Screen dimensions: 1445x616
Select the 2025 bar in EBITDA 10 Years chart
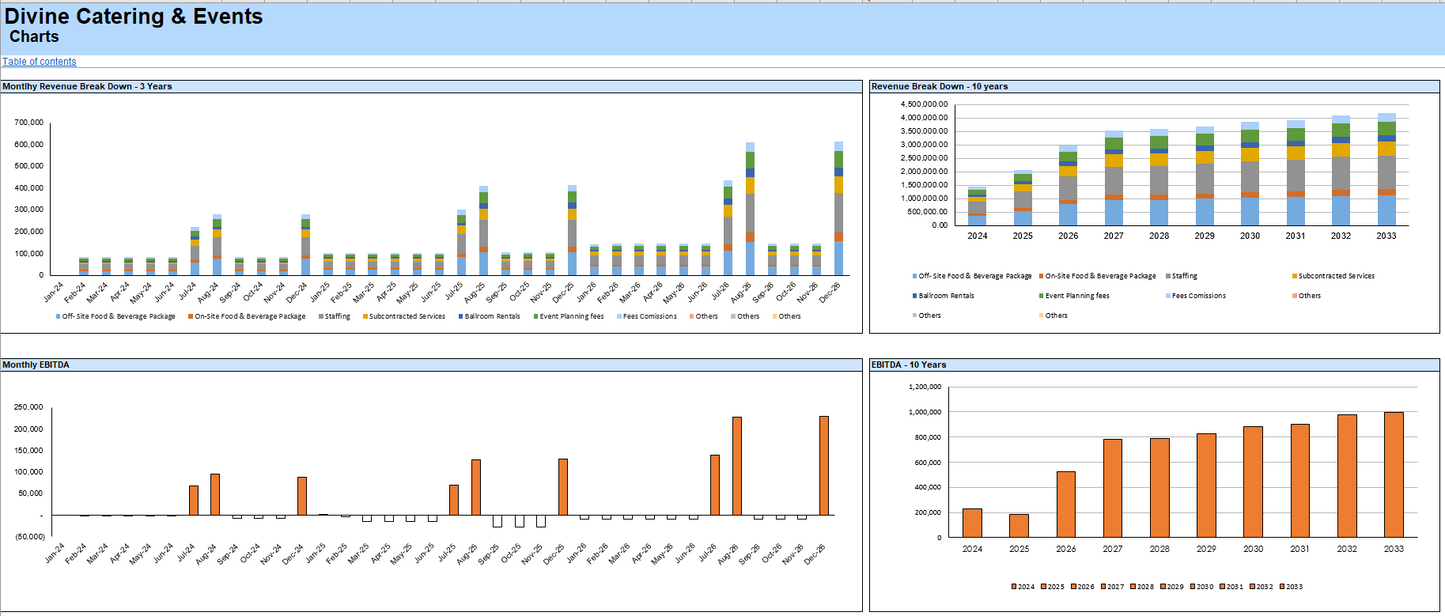pos(1019,525)
